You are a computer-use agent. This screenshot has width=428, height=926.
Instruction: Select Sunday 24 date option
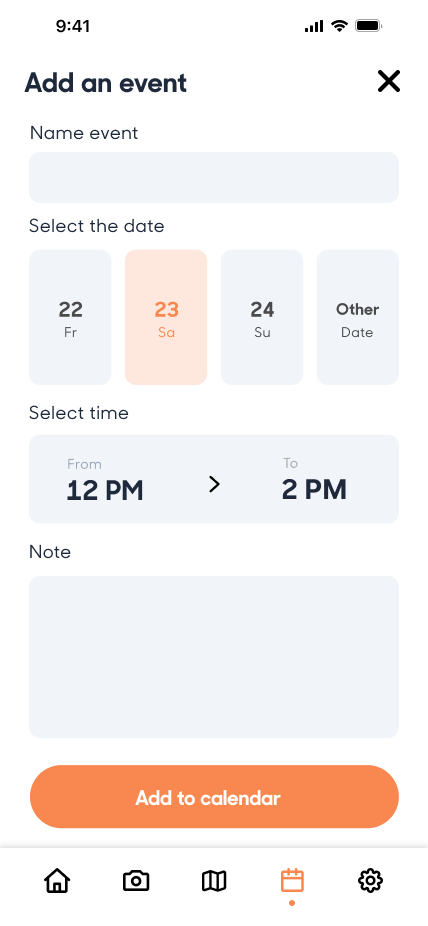262,317
